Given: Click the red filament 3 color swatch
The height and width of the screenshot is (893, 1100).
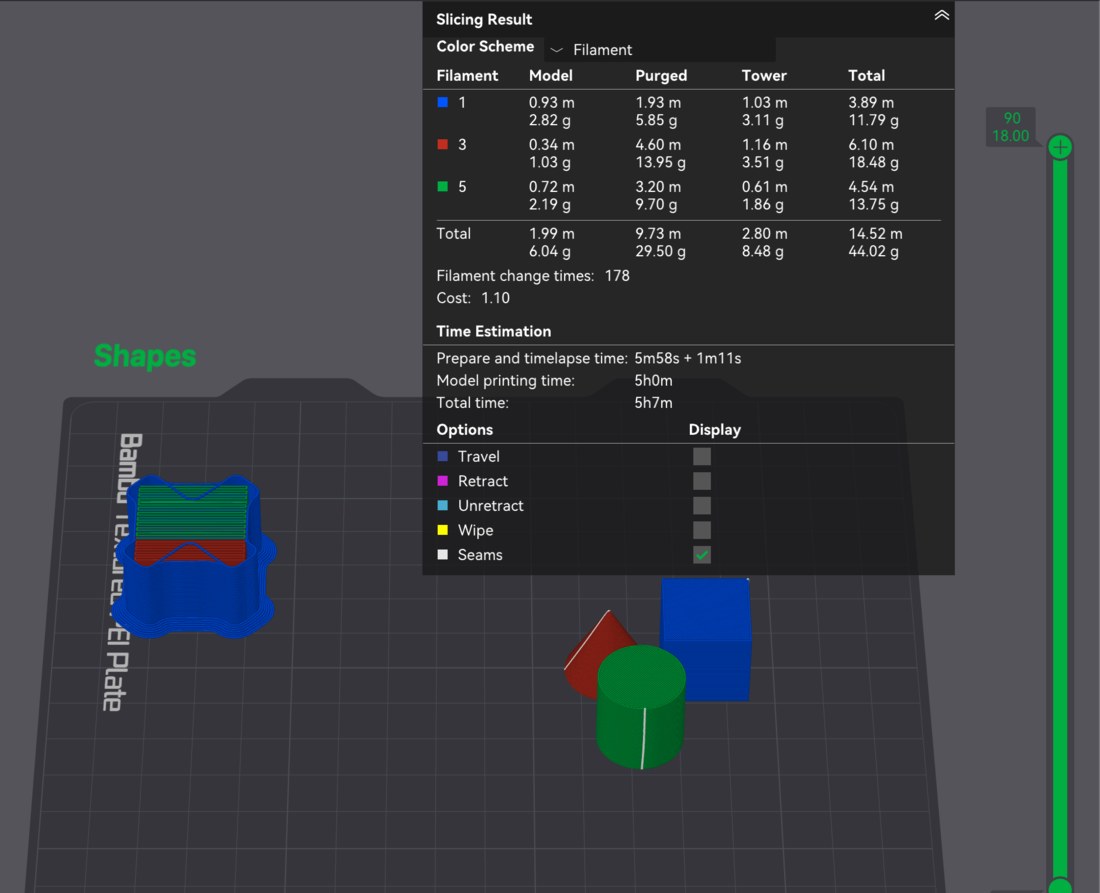Looking at the screenshot, I should point(443,145).
